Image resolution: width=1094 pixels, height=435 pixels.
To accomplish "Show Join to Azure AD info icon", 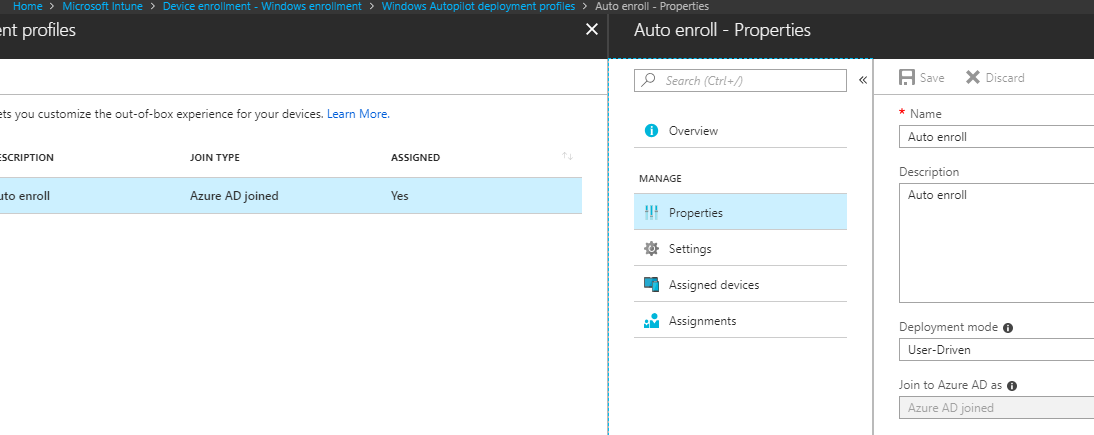I will click(x=1012, y=385).
